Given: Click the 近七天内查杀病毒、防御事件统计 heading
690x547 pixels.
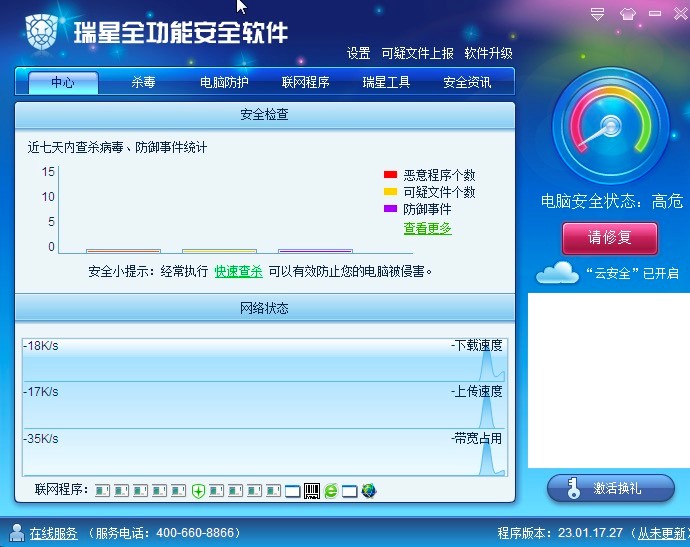Looking at the screenshot, I should tap(117, 147).
